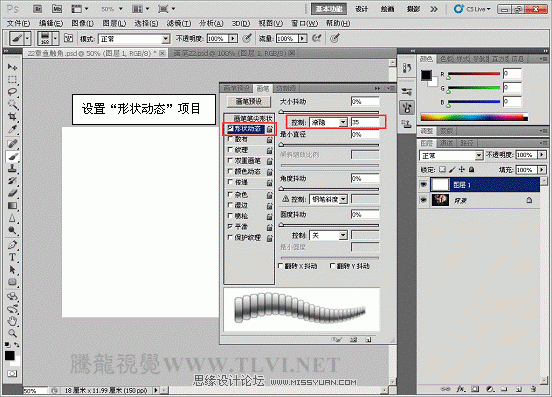
Task: Launch Mini Bridge from application bar
Action: (57, 9)
